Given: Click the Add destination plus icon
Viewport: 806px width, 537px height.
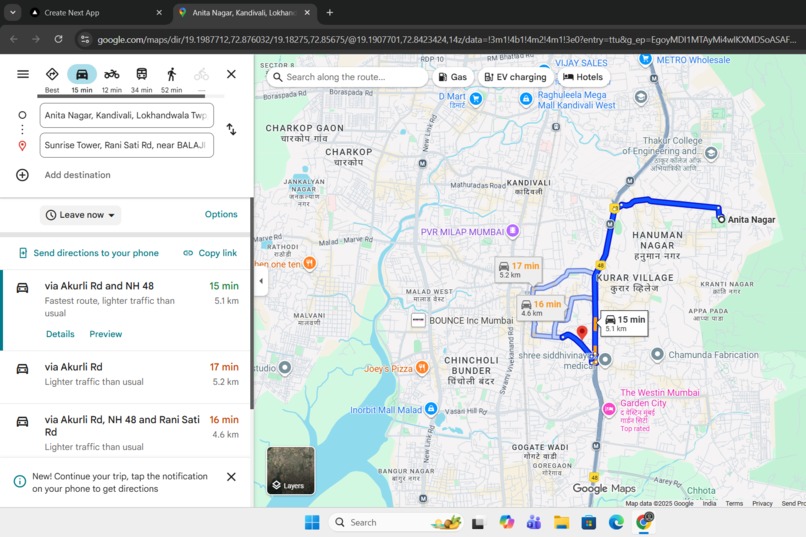Looking at the screenshot, I should 22,175.
